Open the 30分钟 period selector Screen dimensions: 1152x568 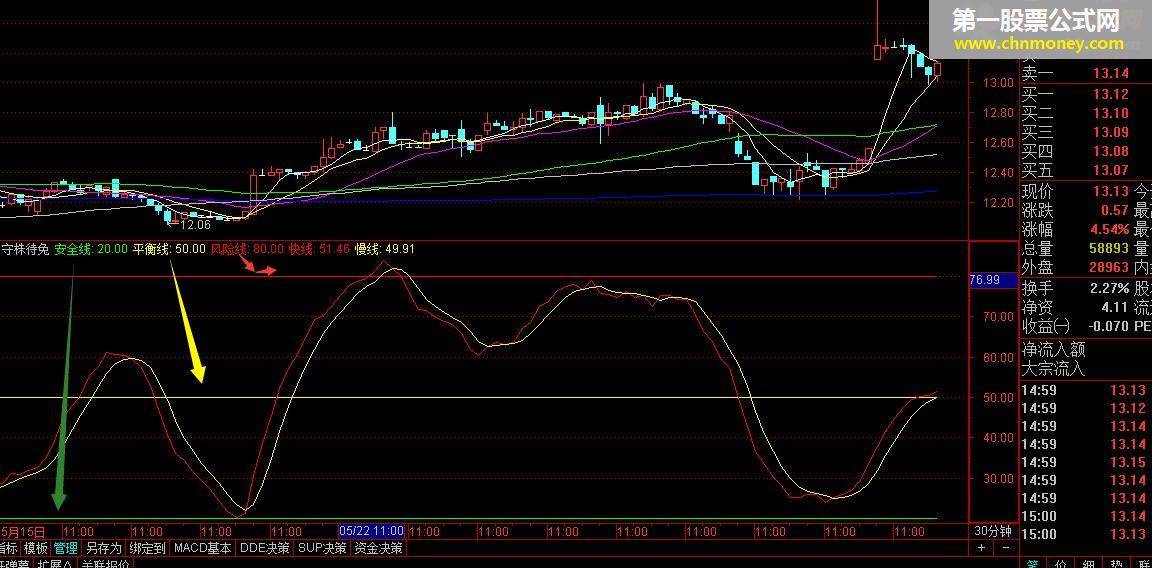pos(993,531)
